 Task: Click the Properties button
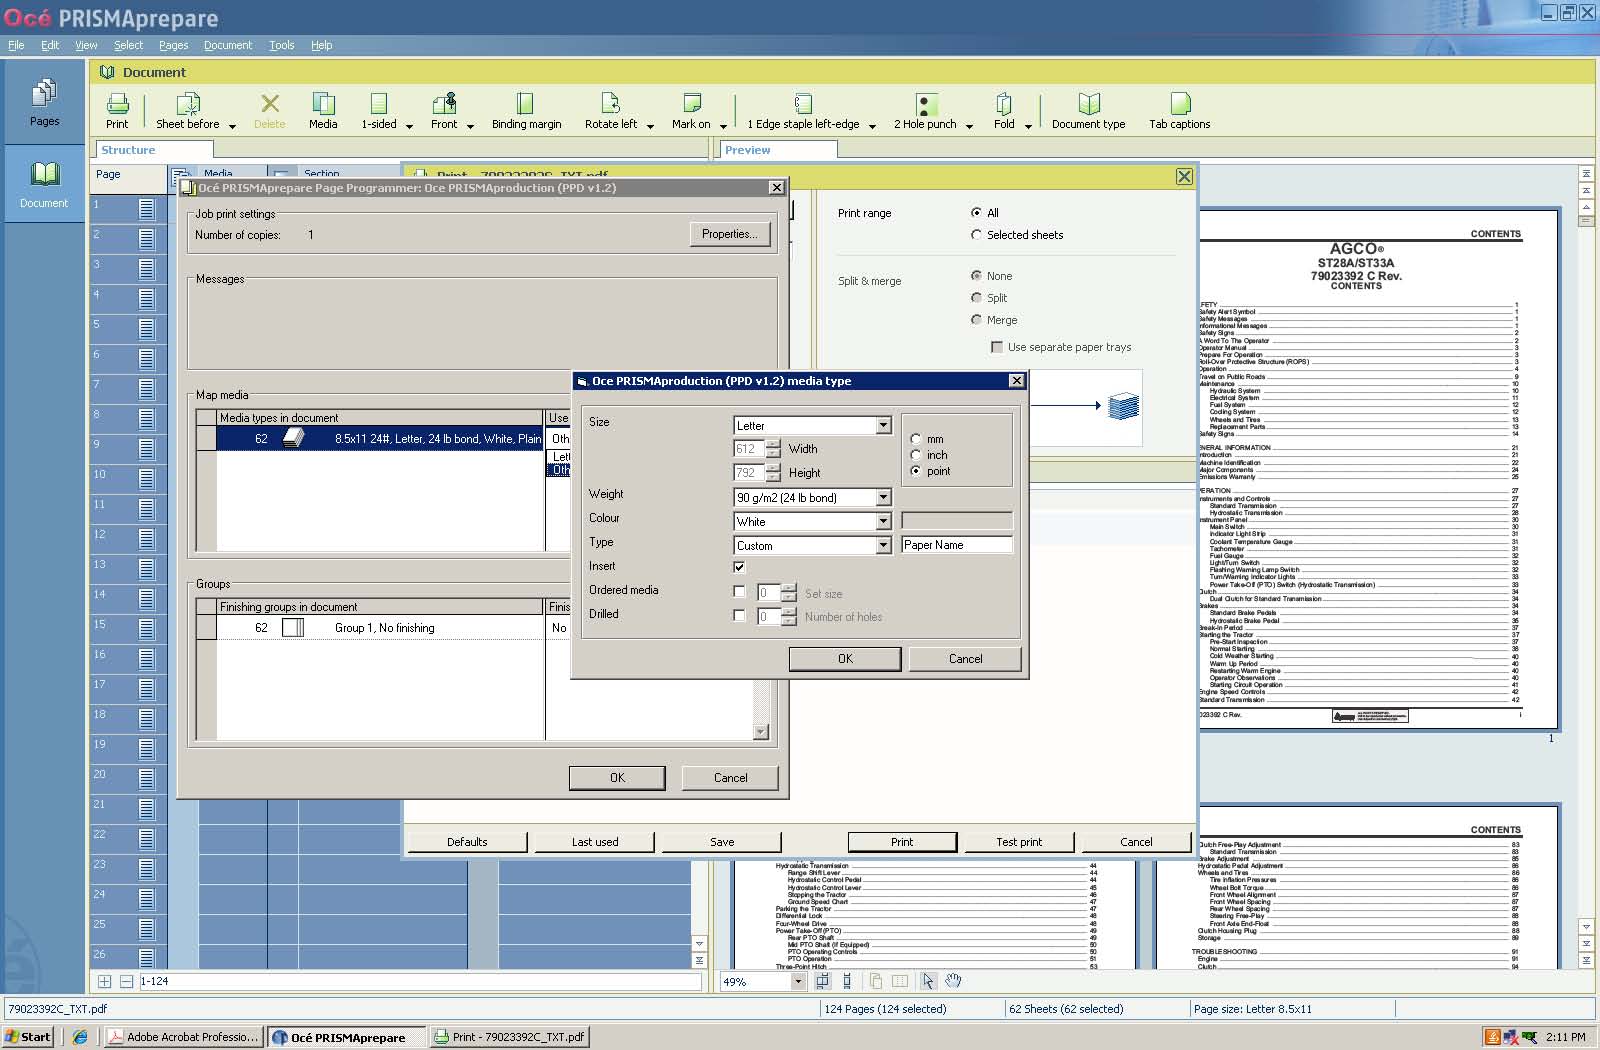tap(730, 234)
